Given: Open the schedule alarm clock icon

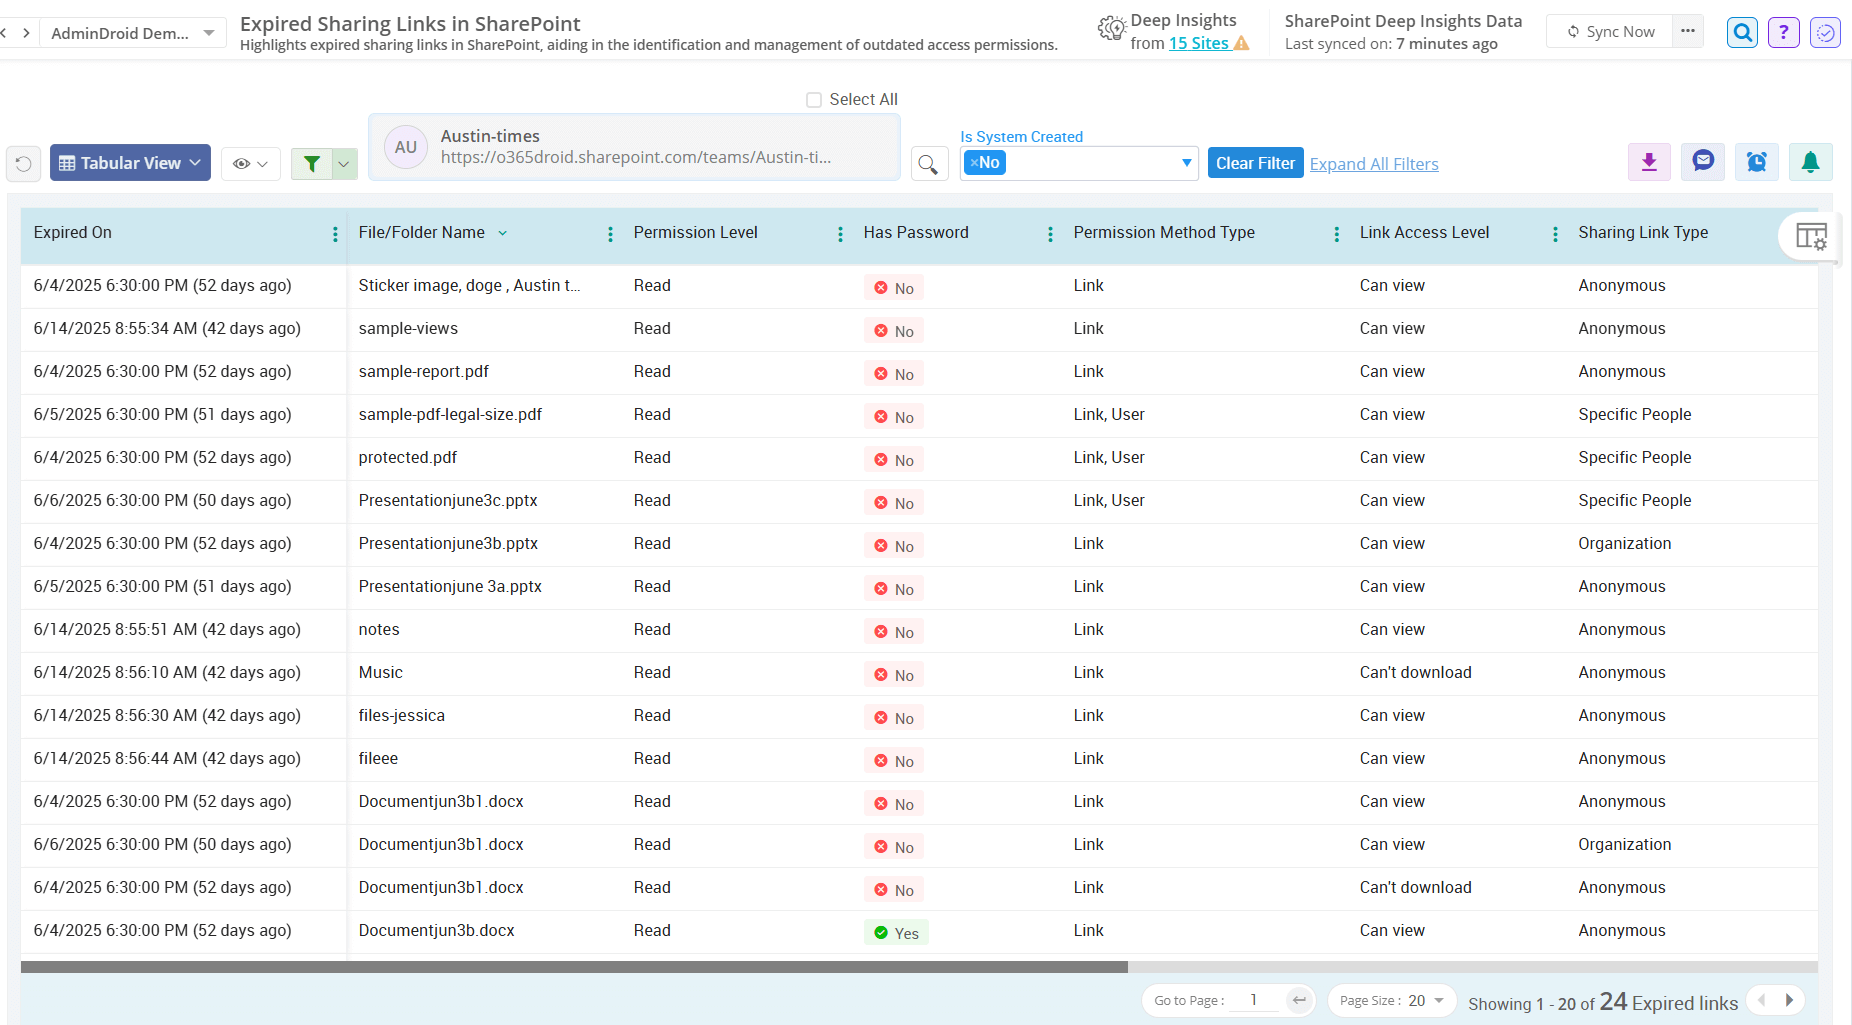Looking at the screenshot, I should click(x=1757, y=161).
